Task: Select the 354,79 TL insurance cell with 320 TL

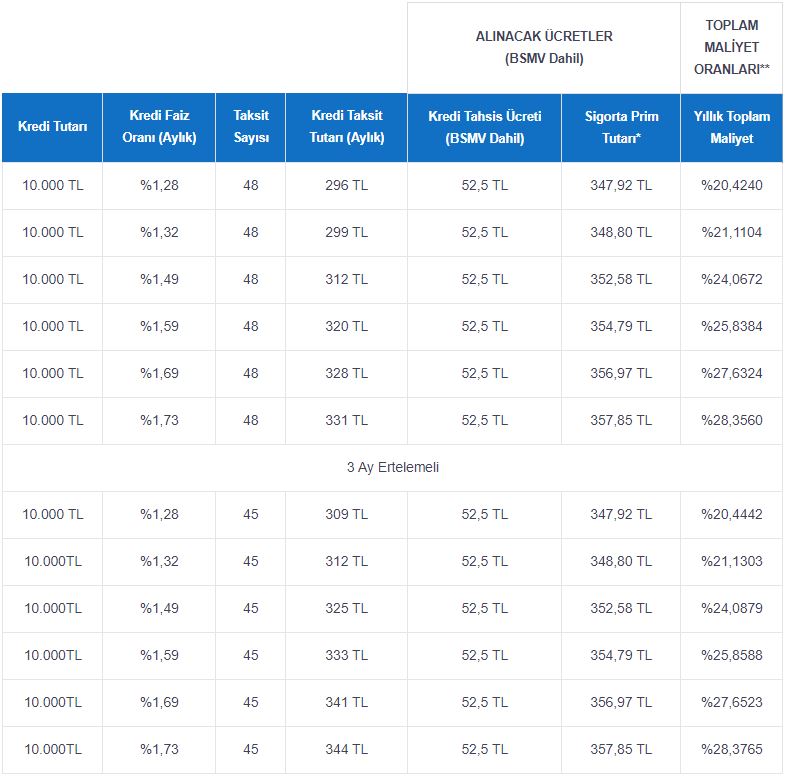Action: point(621,327)
